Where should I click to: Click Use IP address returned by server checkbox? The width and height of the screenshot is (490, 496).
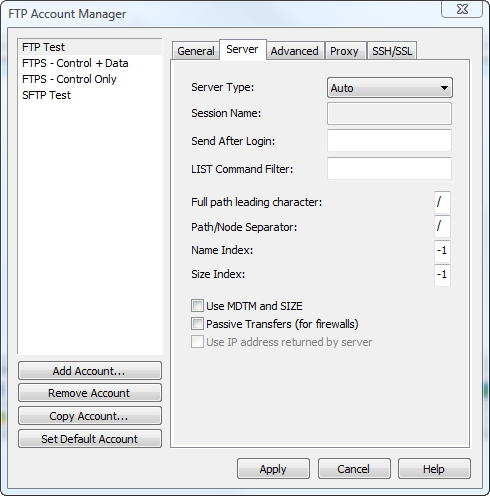197,342
